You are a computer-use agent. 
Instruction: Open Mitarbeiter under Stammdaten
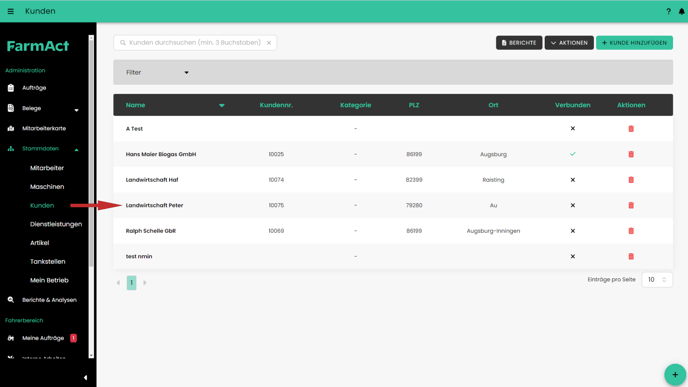click(47, 168)
